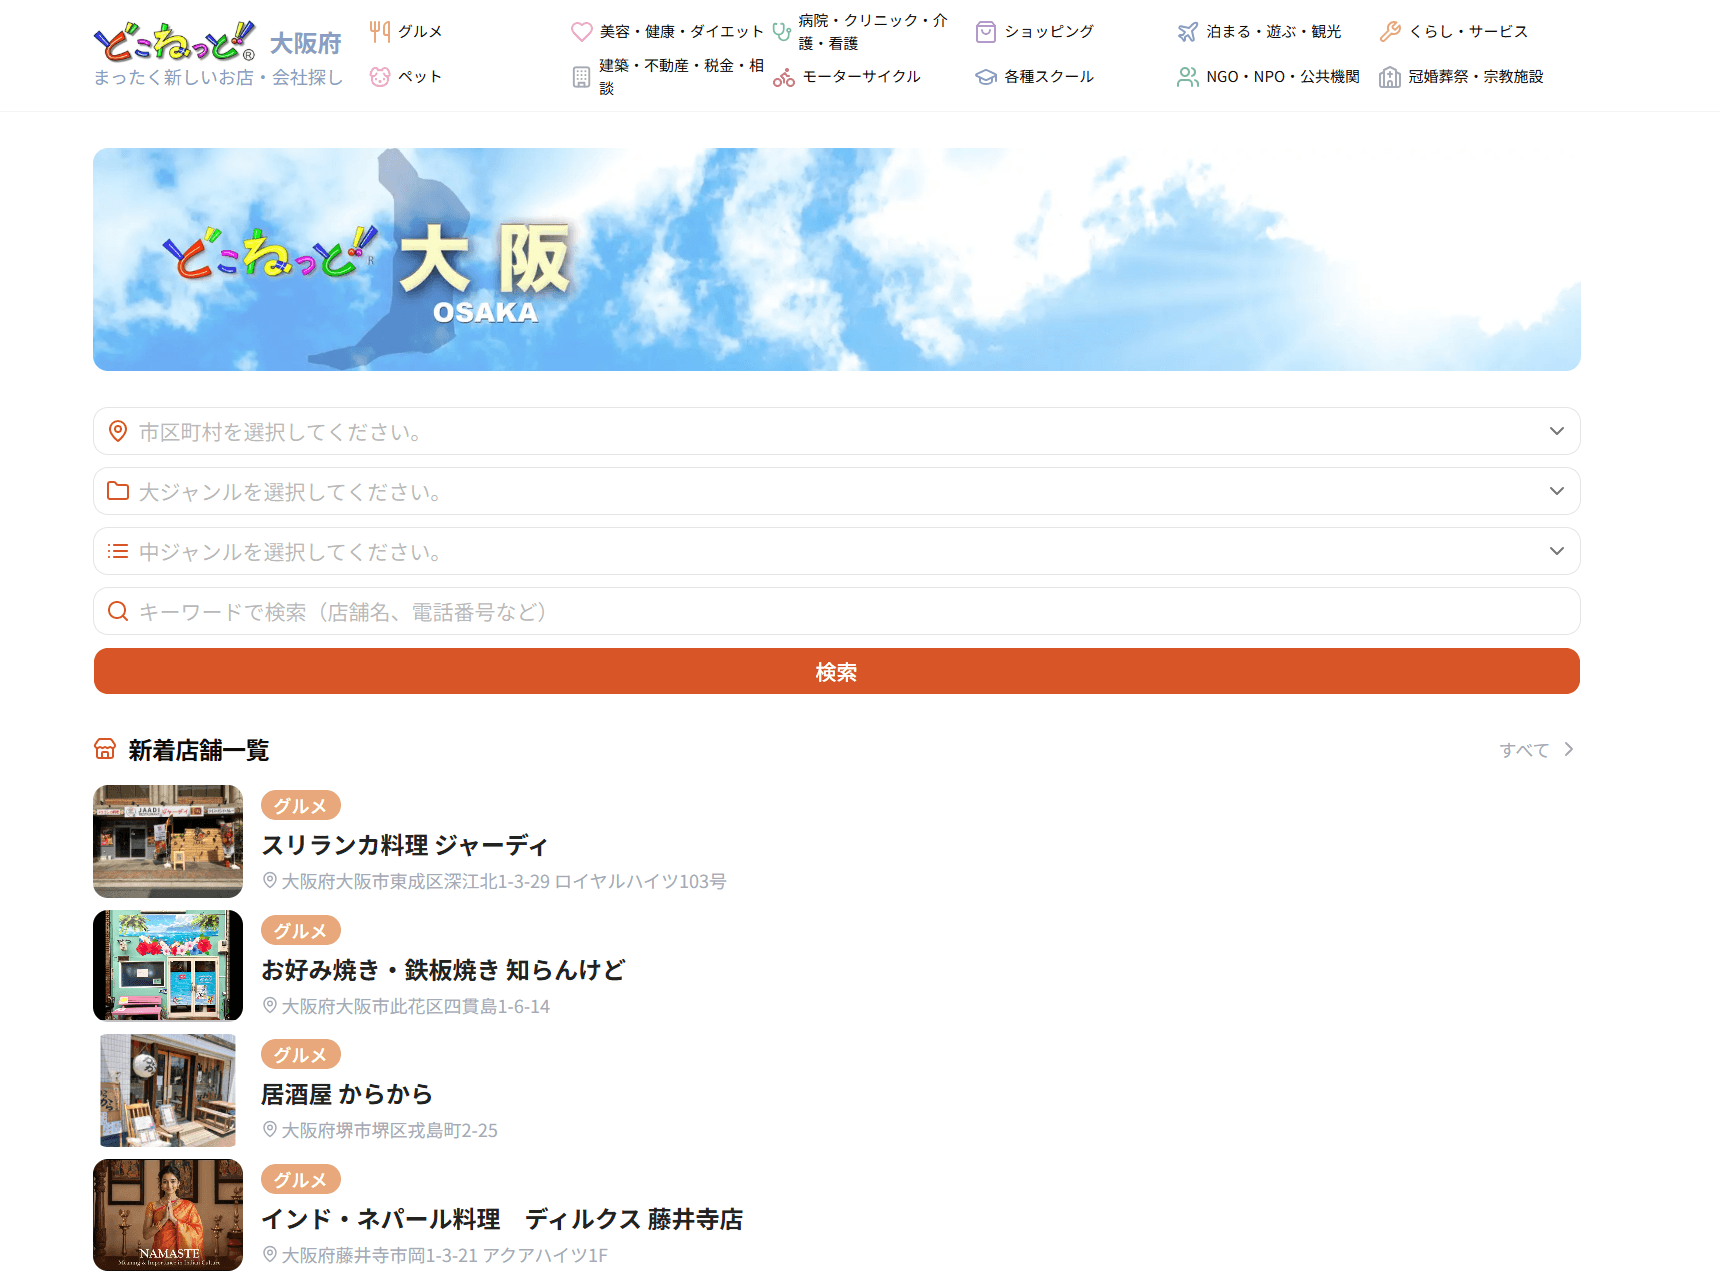Click the fork-and-knife Gourmet icon
Screen dimensions: 1720x1281
[379, 32]
